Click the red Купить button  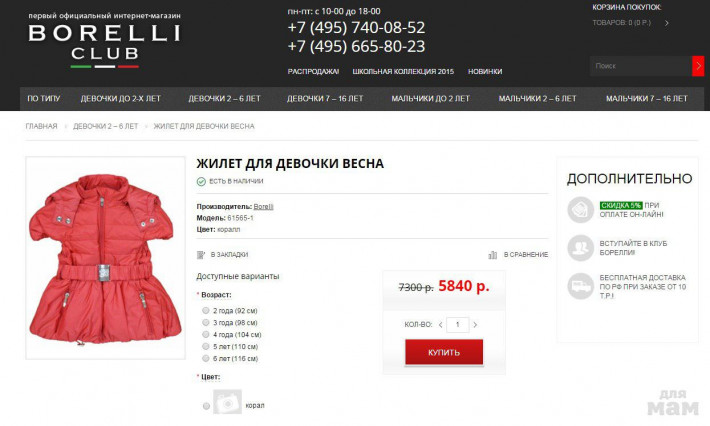tap(444, 352)
